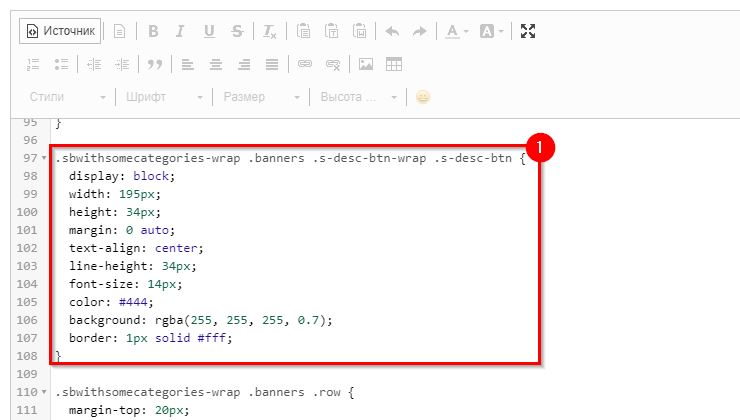Viewport: 740px width, 420px height.
Task: Expand the Высота line height dropdown
Action: point(357,97)
